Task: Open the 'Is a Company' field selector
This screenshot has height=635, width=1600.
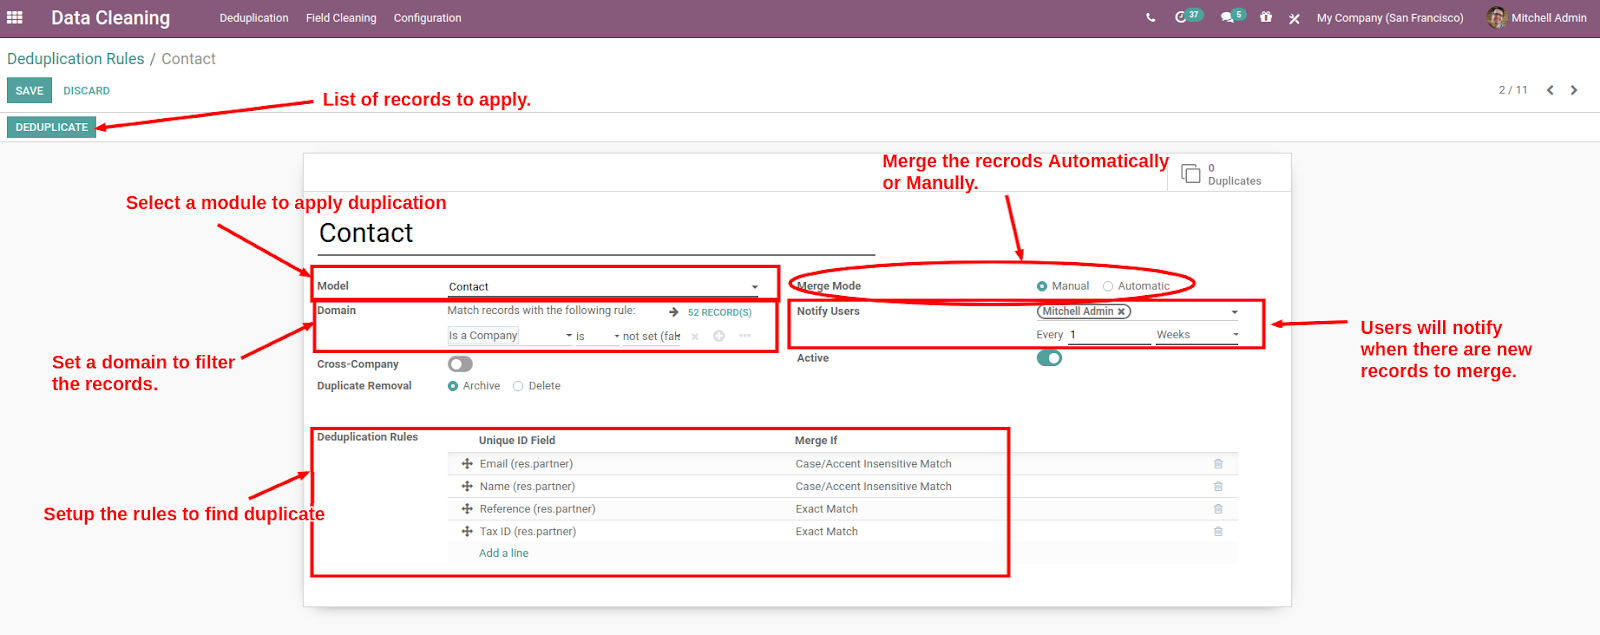Action: (x=510, y=336)
